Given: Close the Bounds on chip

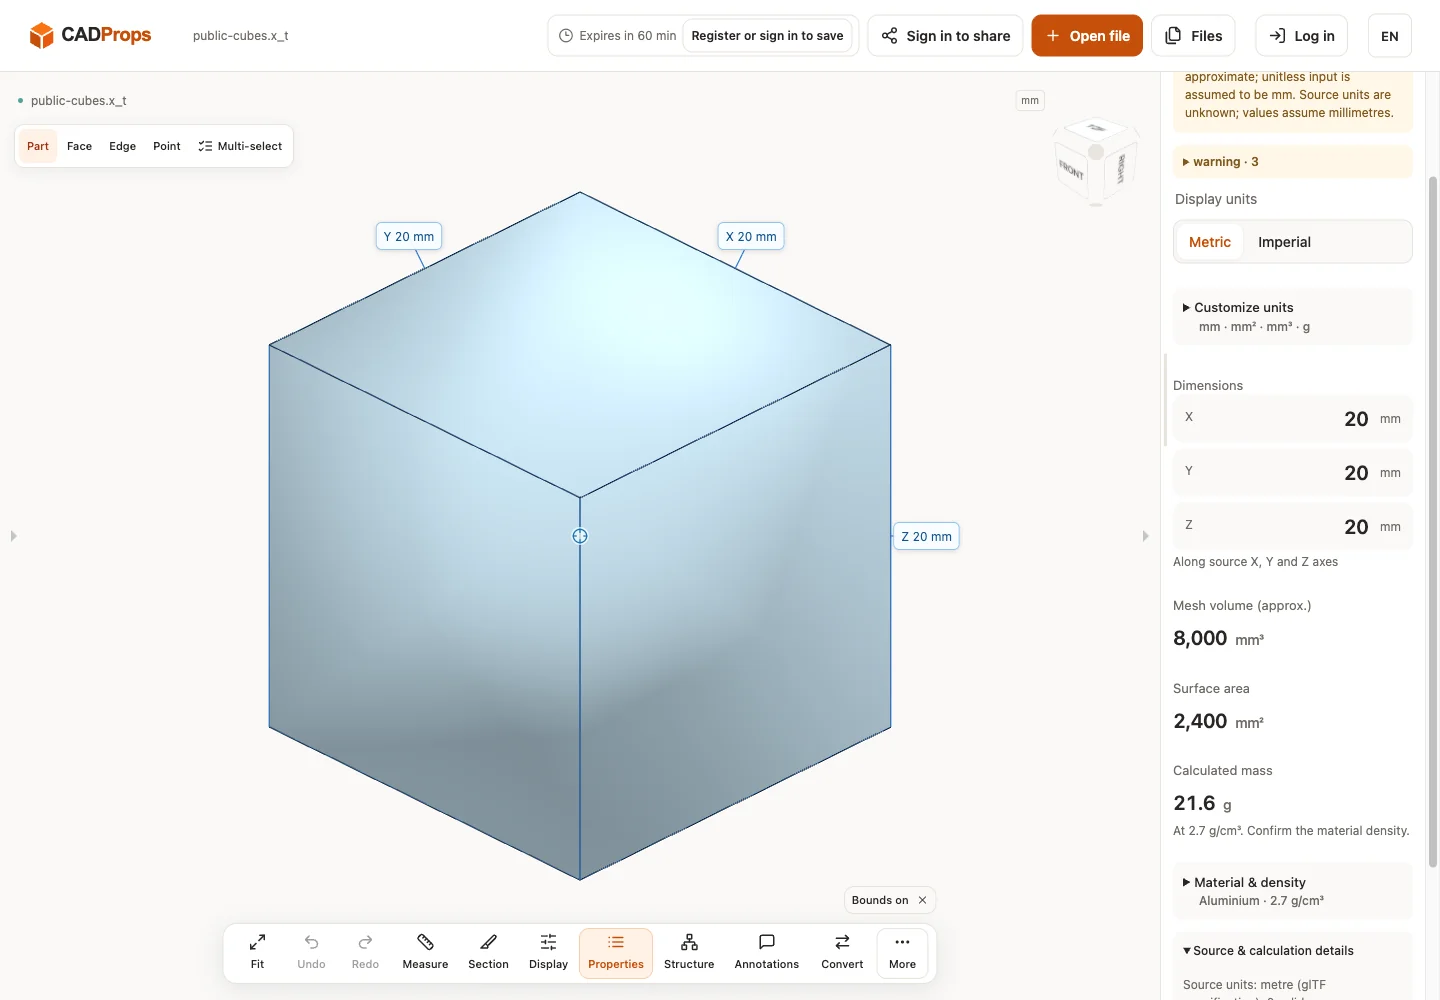Looking at the screenshot, I should [922, 900].
